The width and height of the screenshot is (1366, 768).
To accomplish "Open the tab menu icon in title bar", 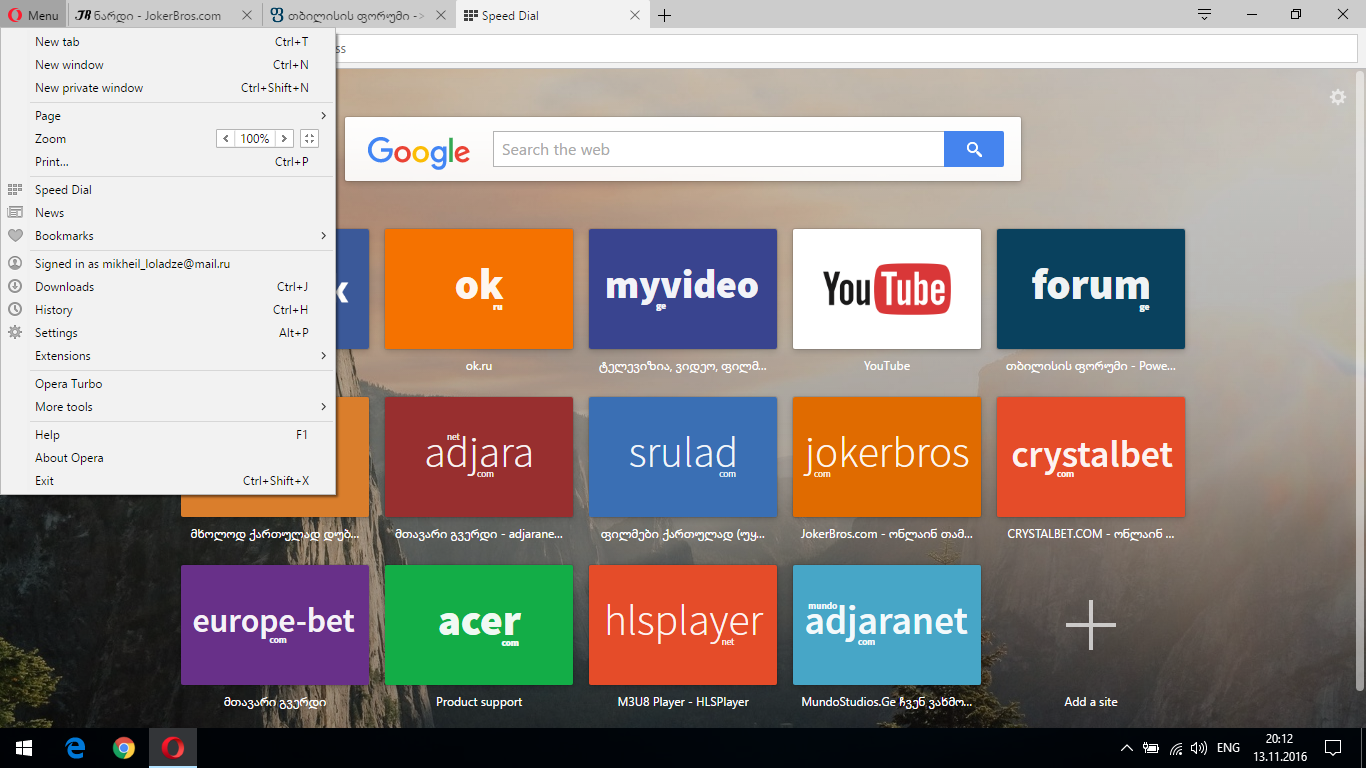I will click(x=1205, y=15).
